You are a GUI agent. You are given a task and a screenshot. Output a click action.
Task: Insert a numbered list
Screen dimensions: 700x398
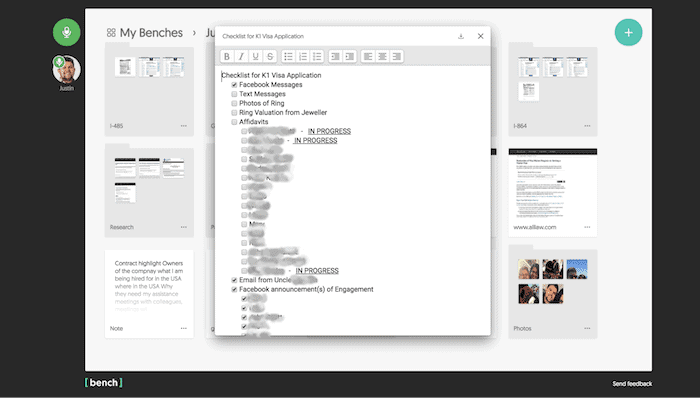pyautogui.click(x=303, y=56)
